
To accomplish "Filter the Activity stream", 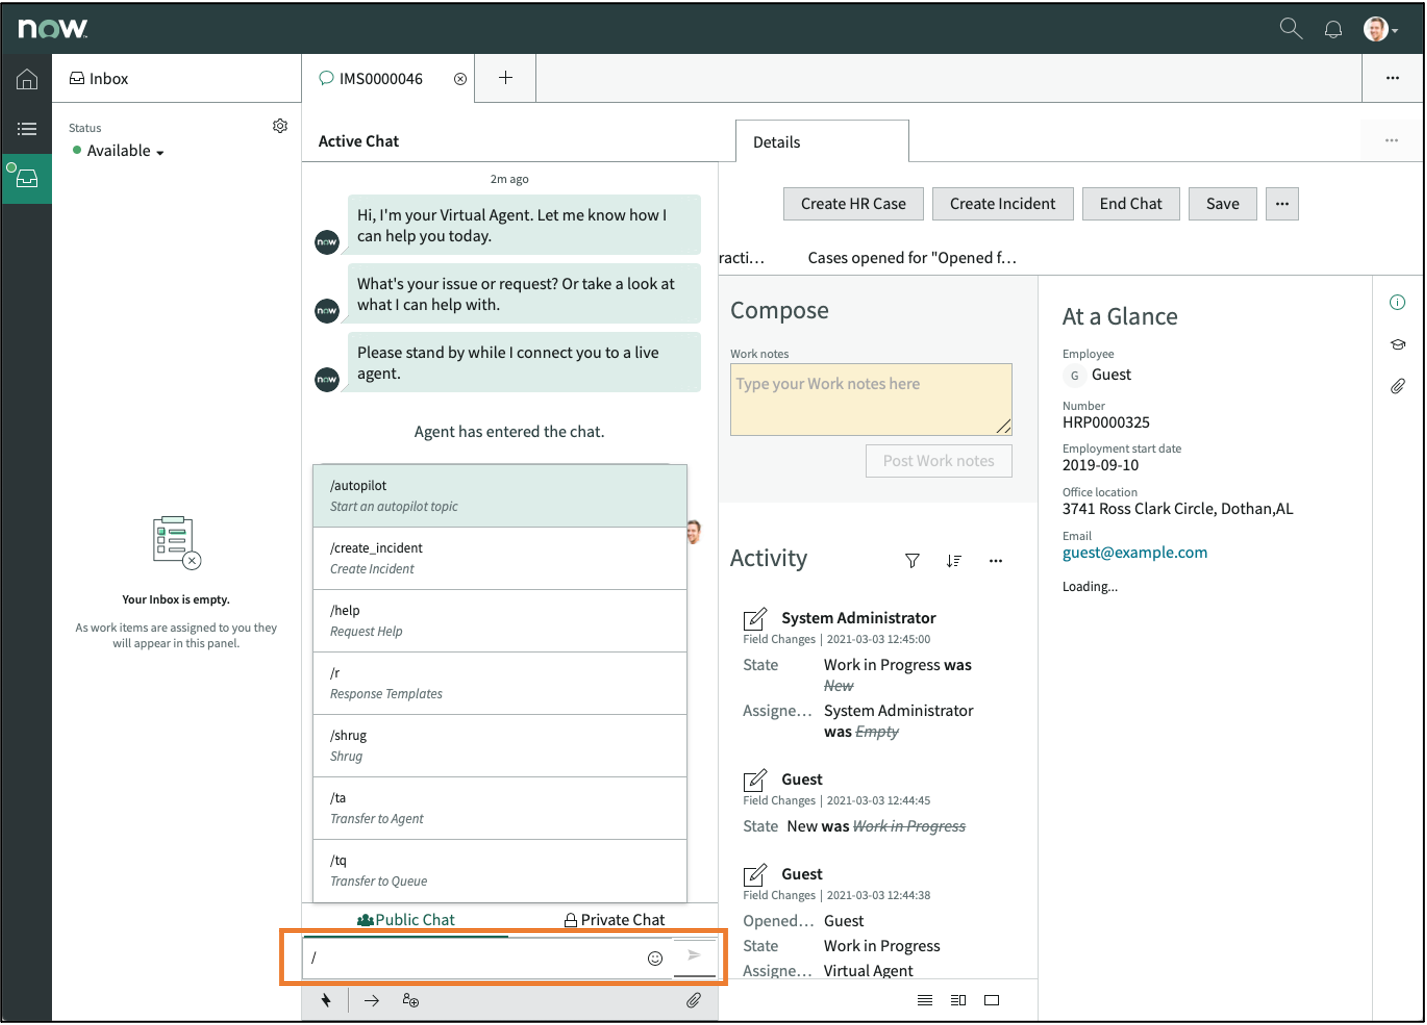I will pos(912,561).
